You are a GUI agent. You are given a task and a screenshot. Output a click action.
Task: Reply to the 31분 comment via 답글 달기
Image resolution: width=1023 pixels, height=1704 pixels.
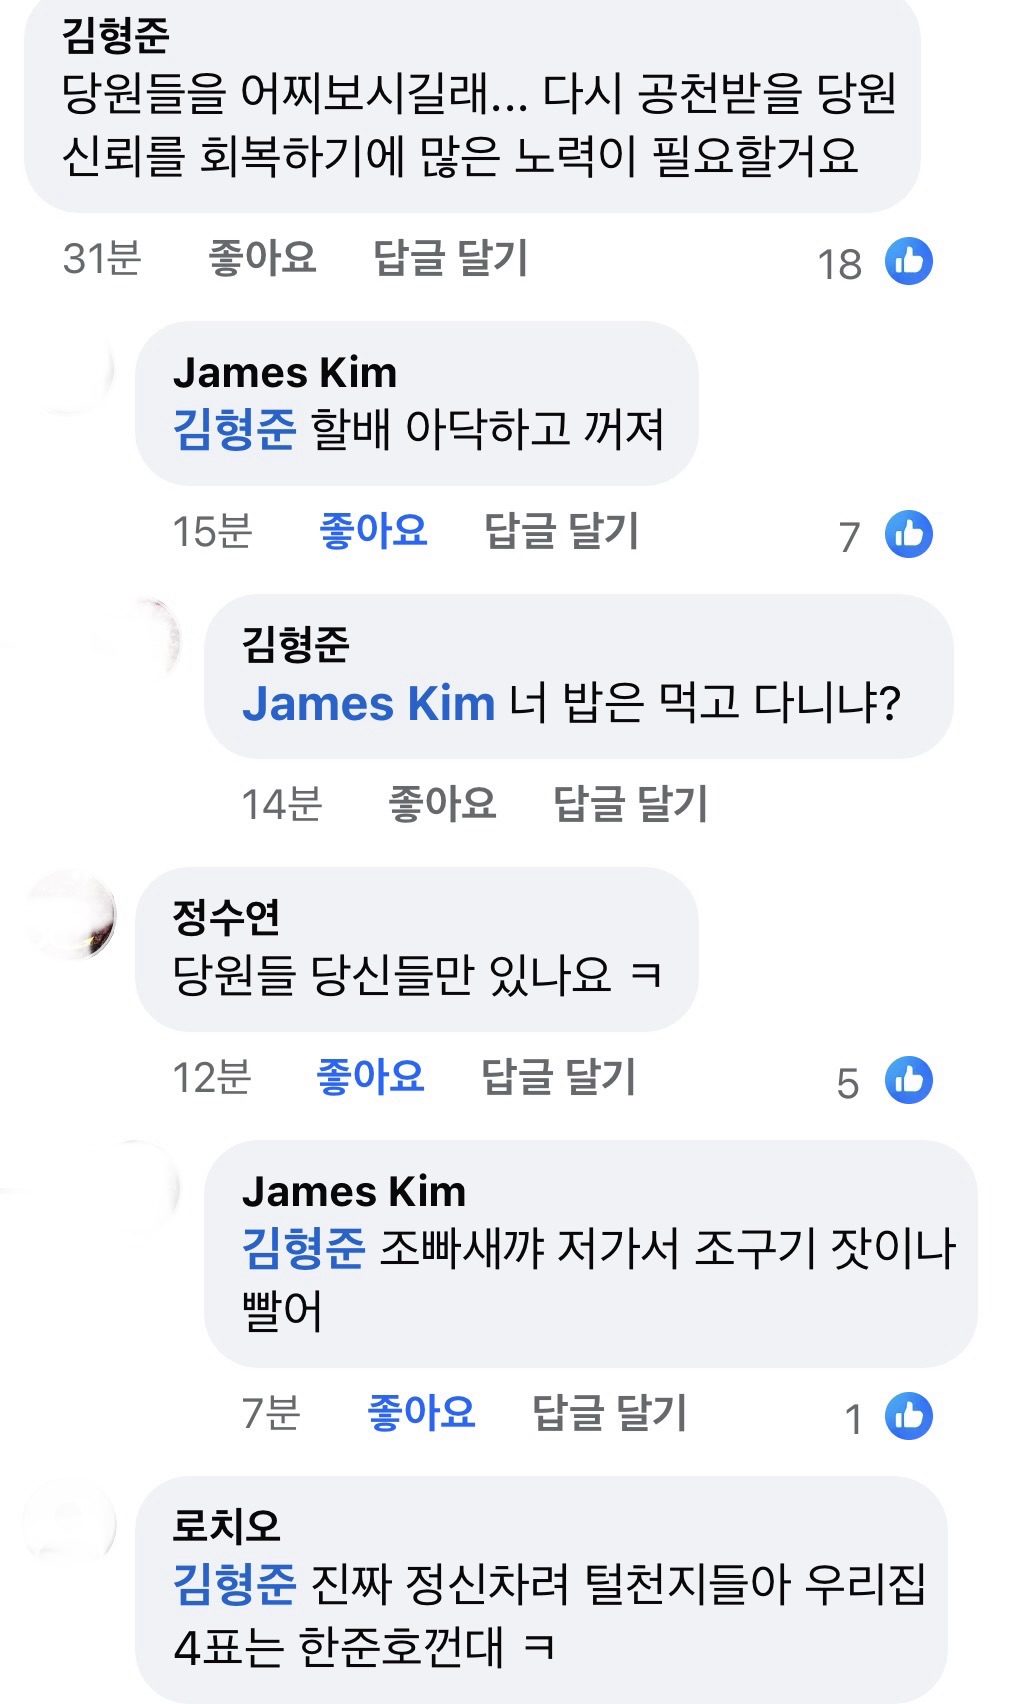[x=450, y=258]
